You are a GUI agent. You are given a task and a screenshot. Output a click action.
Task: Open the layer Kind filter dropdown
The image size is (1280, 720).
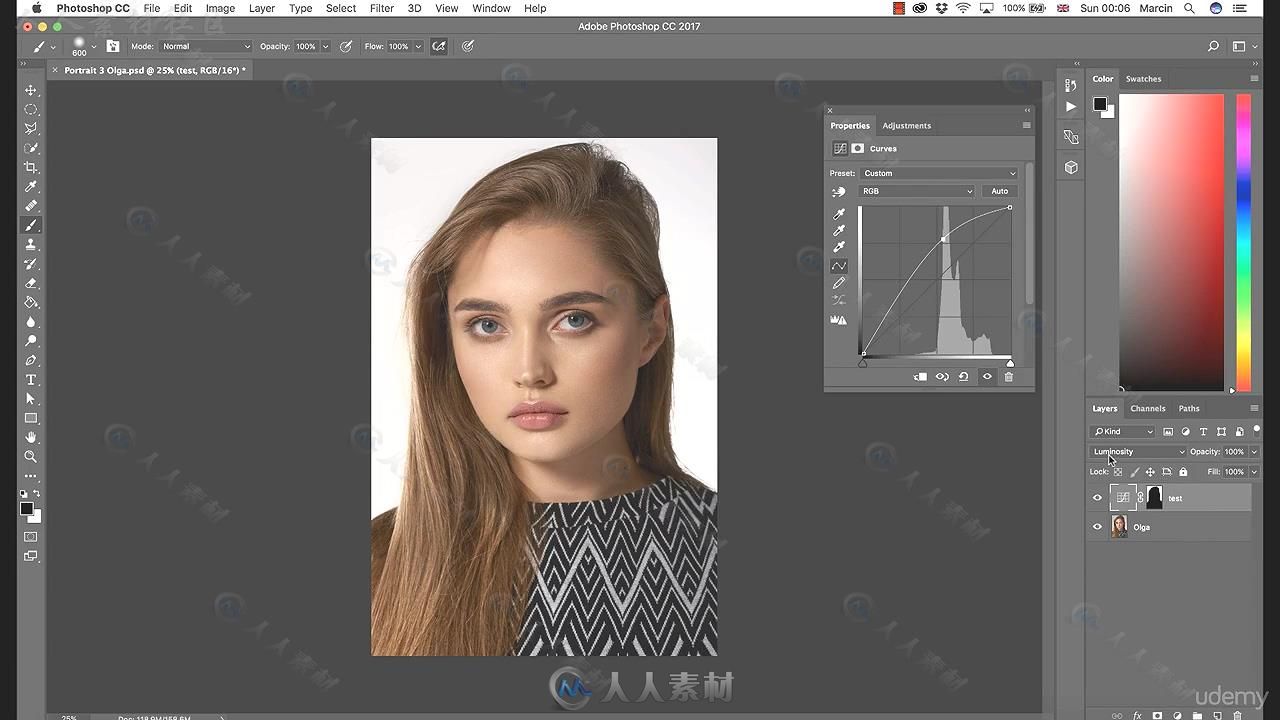click(x=1123, y=432)
